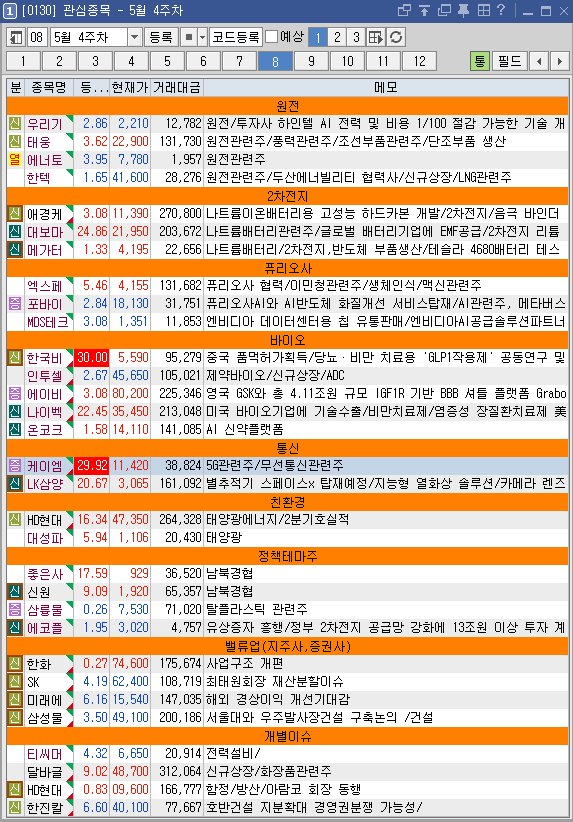Select the red 30.00 cell for 한국비
The image size is (573, 822).
click(92, 358)
